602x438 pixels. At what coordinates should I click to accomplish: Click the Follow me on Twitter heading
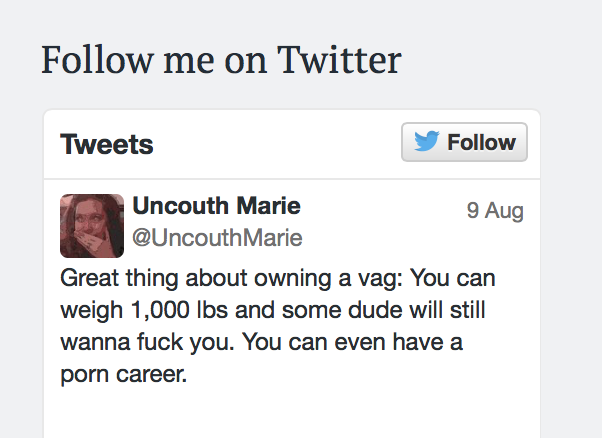click(220, 61)
